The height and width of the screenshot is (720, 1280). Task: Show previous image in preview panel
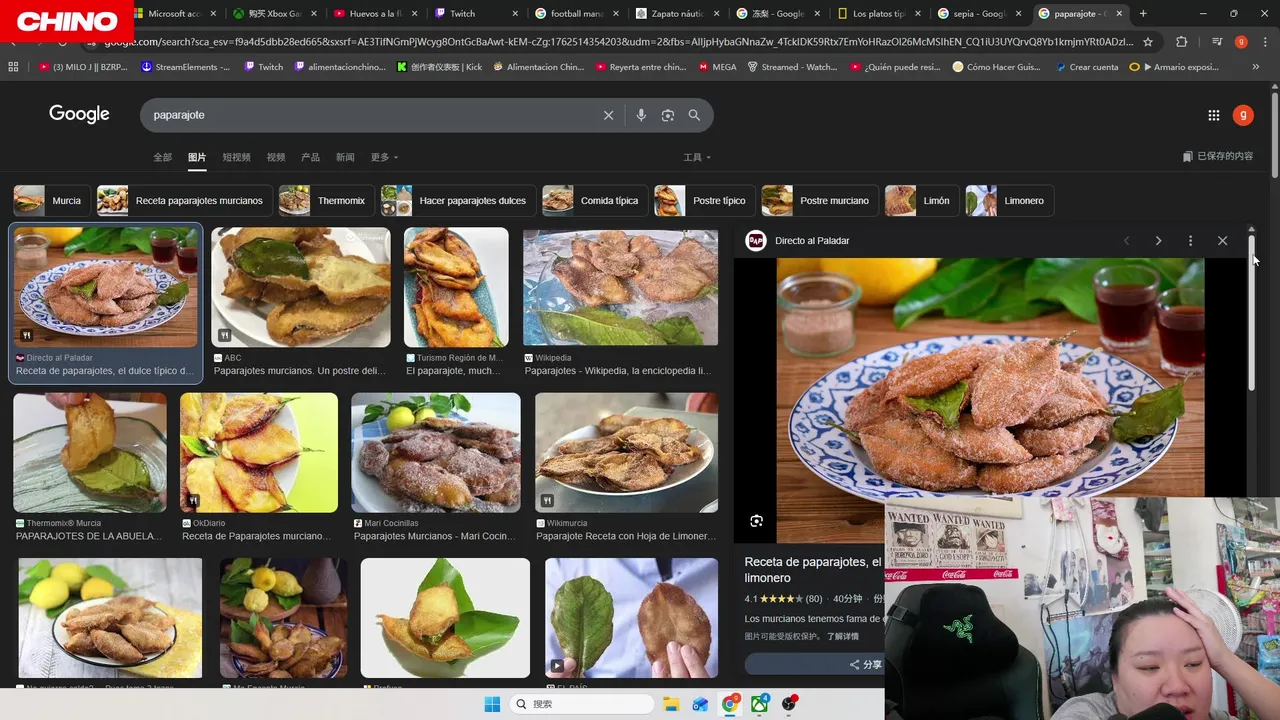coord(1126,241)
